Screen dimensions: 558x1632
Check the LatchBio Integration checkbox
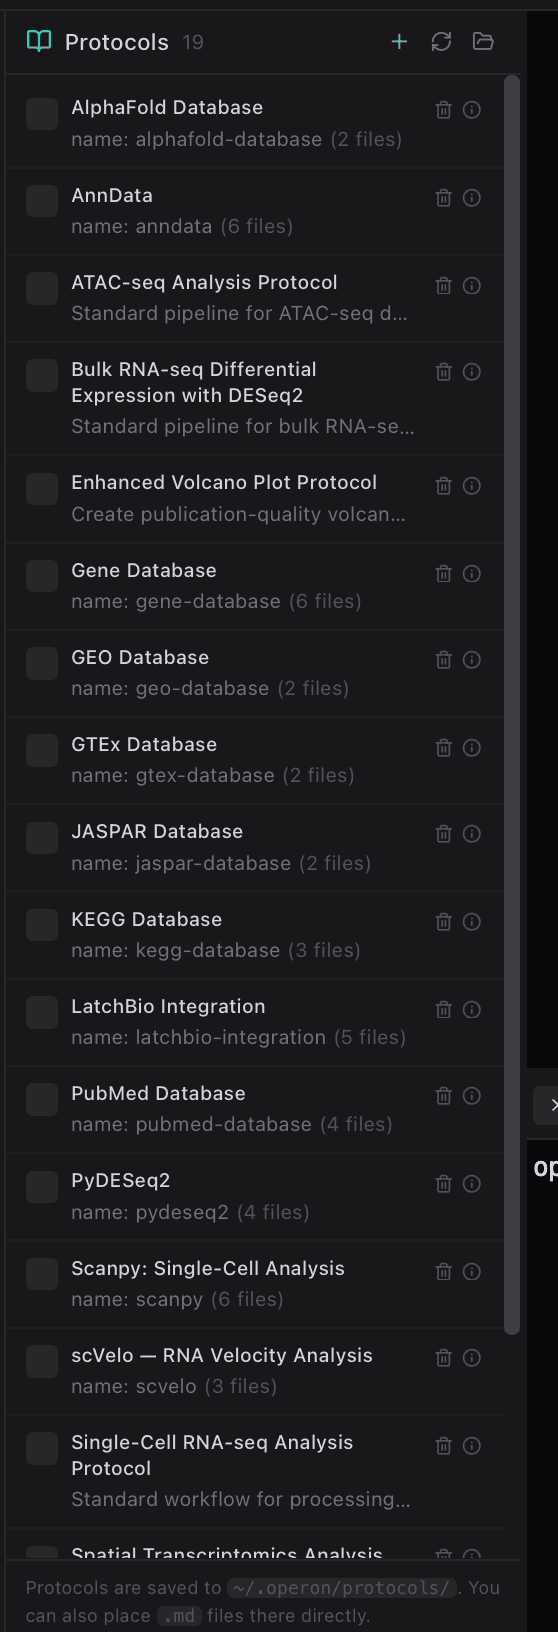click(42, 1013)
